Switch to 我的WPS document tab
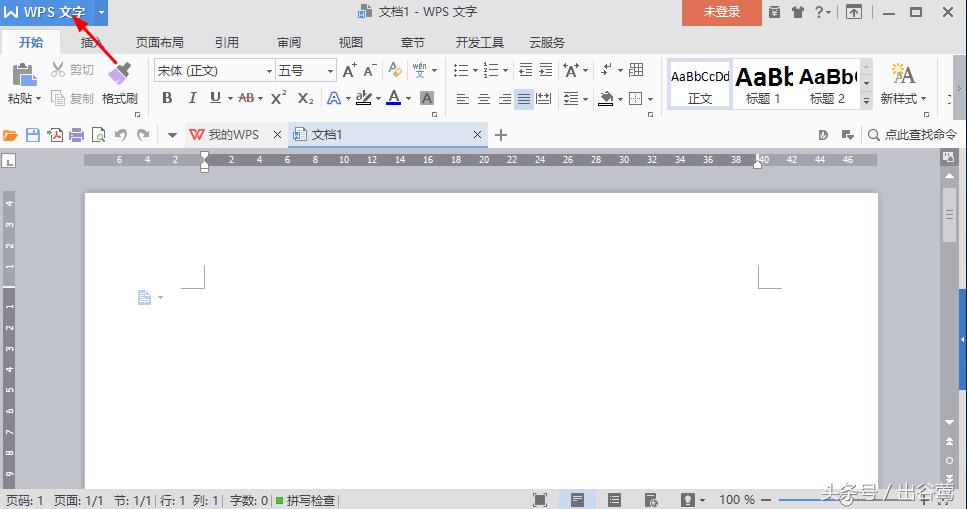 point(232,135)
